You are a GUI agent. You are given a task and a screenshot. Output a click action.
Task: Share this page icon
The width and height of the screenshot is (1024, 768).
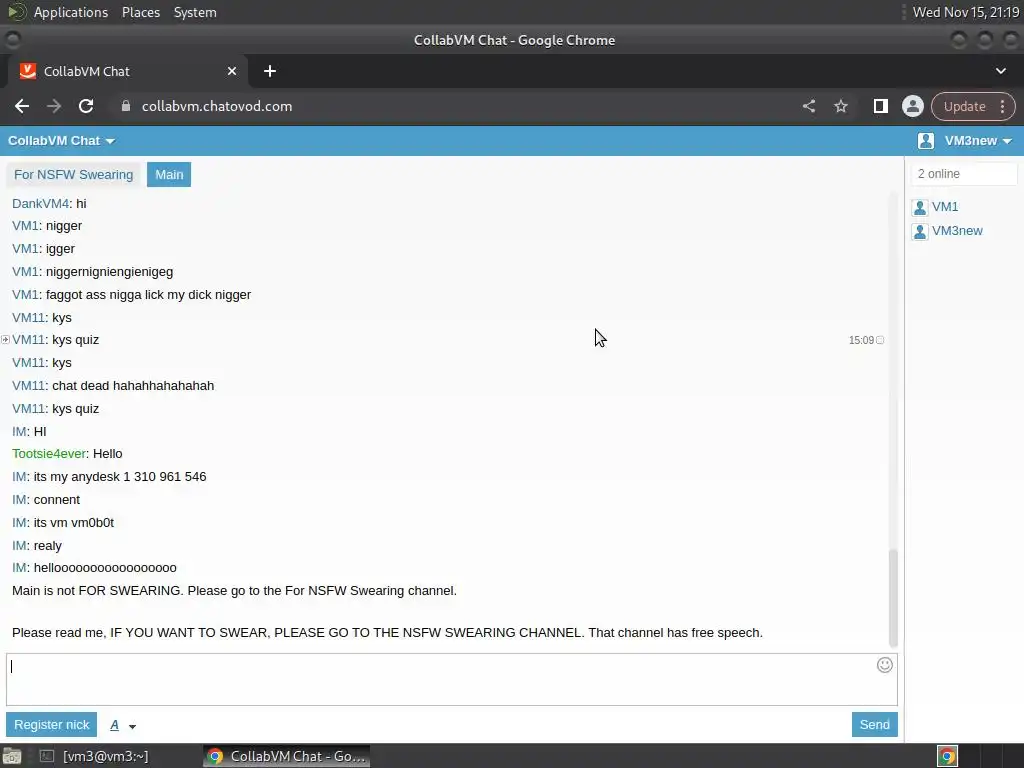click(x=809, y=106)
